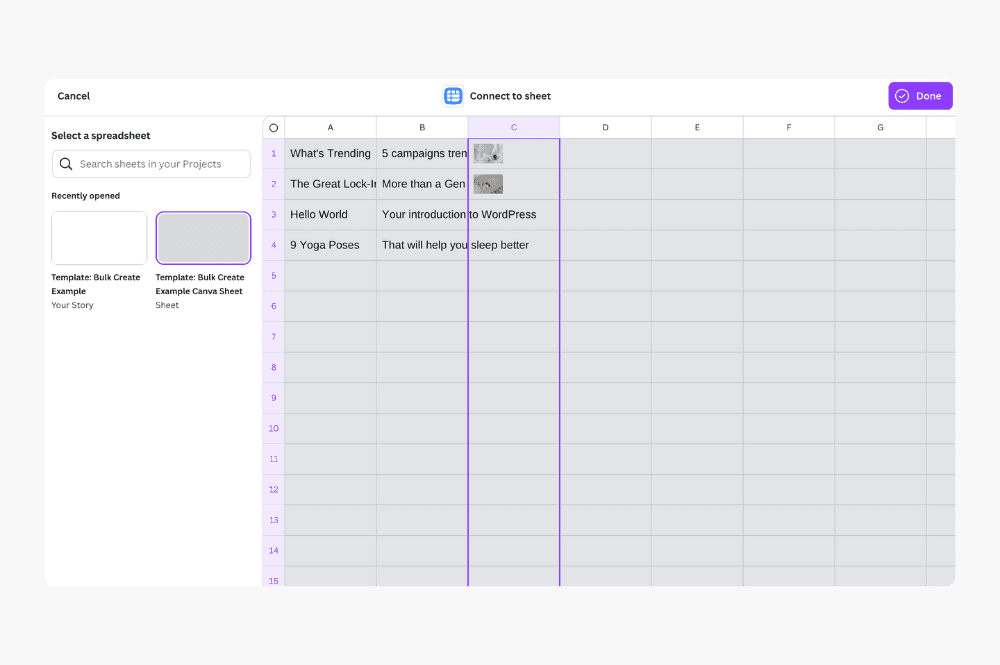Choose the Bulk Create Example Canva Sheet thumbnail
The height and width of the screenshot is (665, 1000).
(x=203, y=238)
